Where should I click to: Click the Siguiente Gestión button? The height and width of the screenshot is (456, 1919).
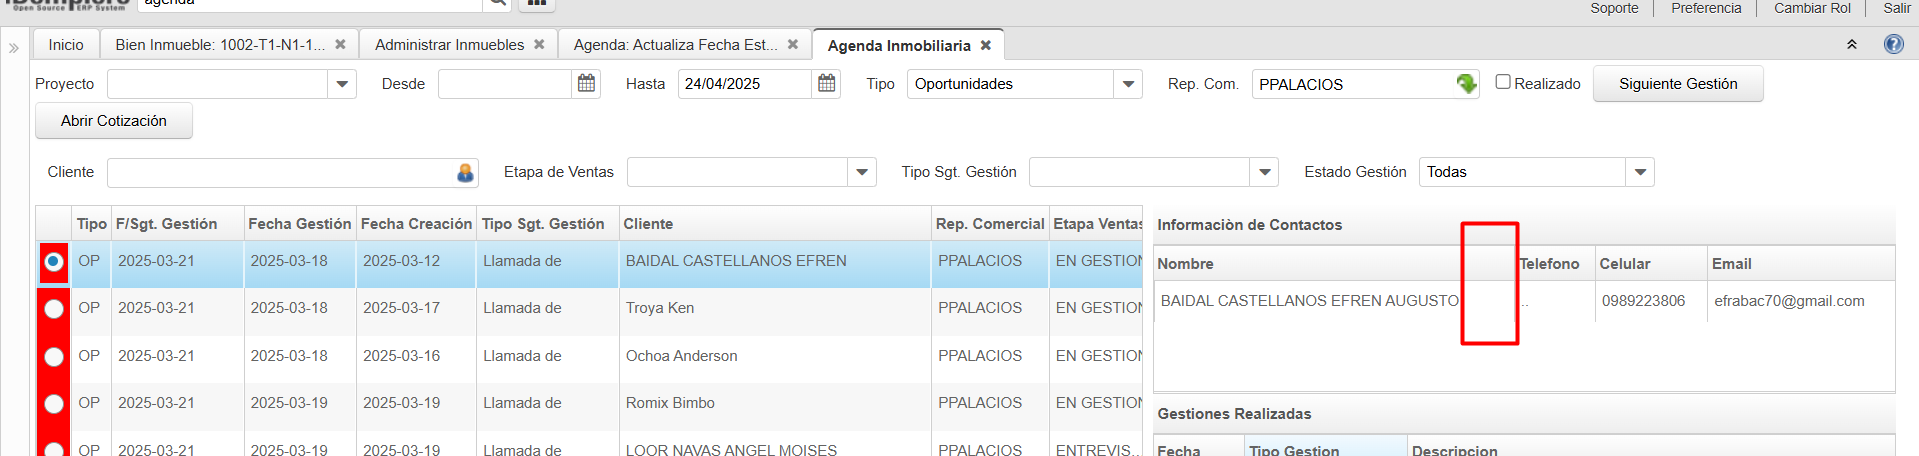coord(1677,84)
